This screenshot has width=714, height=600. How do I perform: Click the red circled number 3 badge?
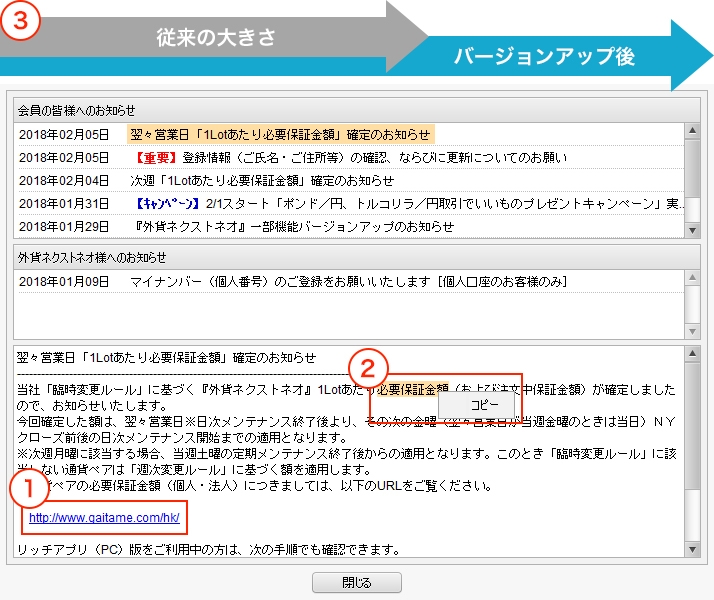click(x=21, y=21)
